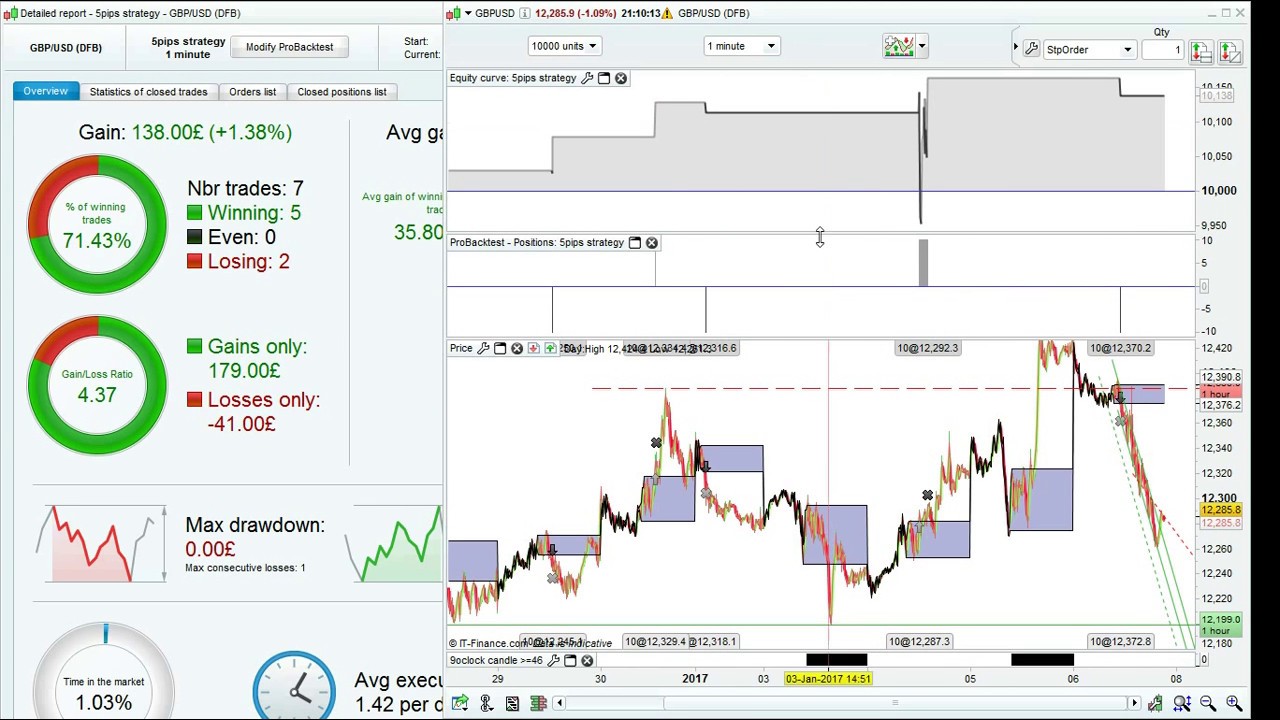Viewport: 1280px width, 720px height.
Task: Open Statistics of closed trades tab
Action: [148, 92]
